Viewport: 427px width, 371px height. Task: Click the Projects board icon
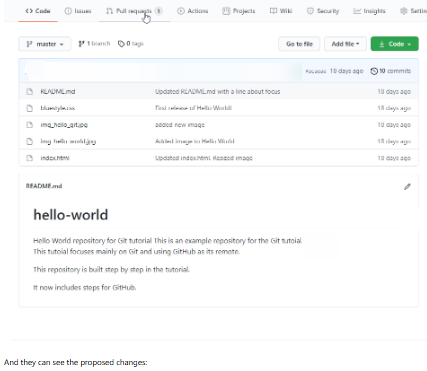(x=226, y=11)
